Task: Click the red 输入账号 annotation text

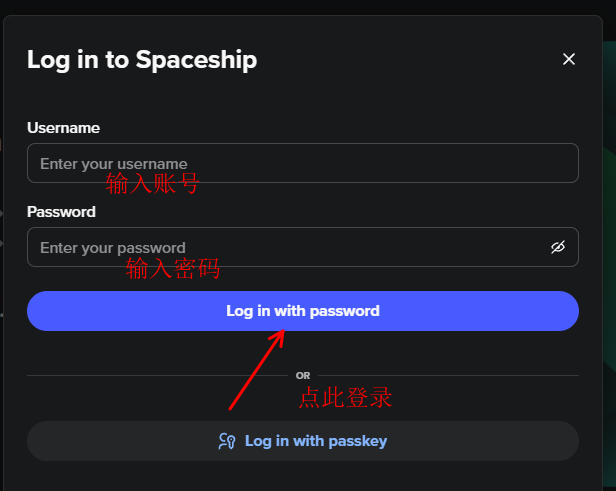Action: tap(152, 183)
